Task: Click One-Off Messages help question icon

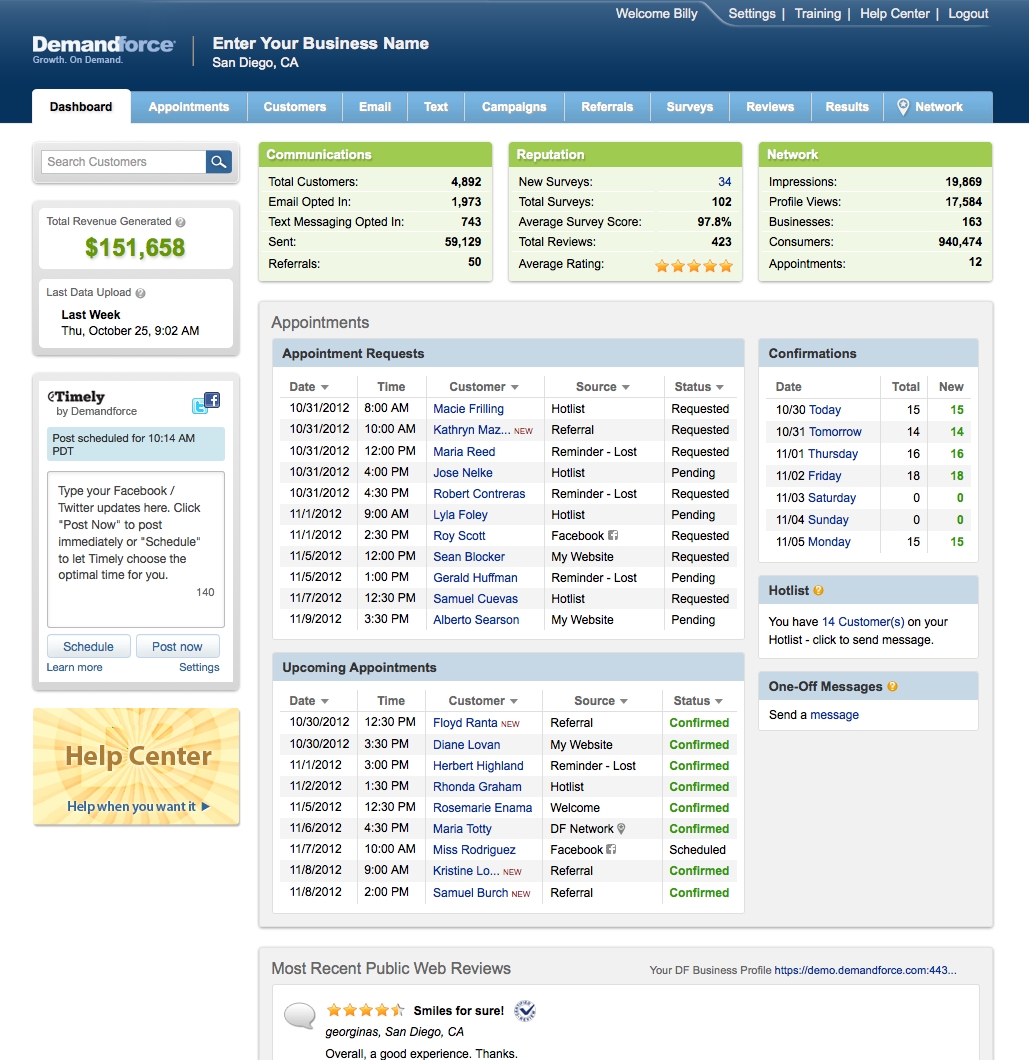Action: [x=892, y=686]
